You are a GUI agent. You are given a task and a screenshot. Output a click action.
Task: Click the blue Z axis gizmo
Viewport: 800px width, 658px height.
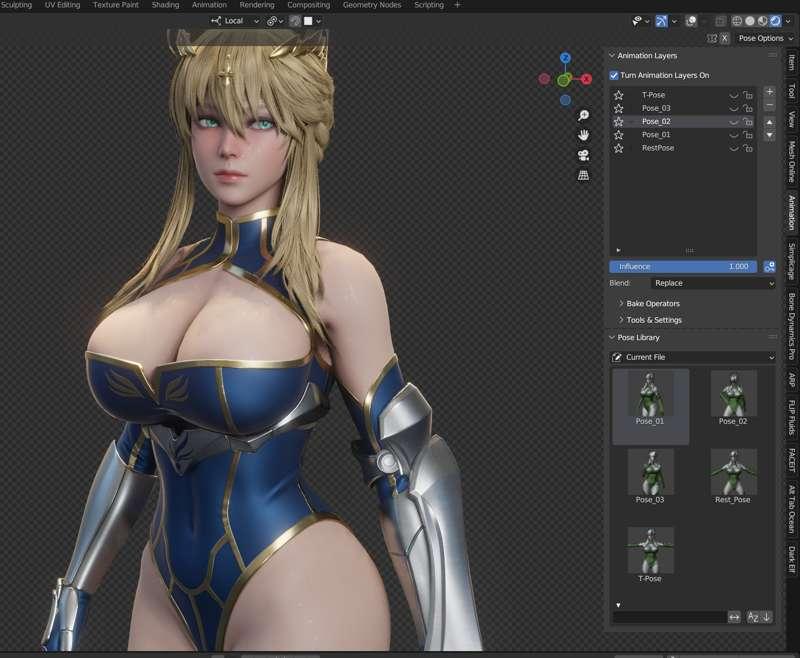pyautogui.click(x=565, y=58)
